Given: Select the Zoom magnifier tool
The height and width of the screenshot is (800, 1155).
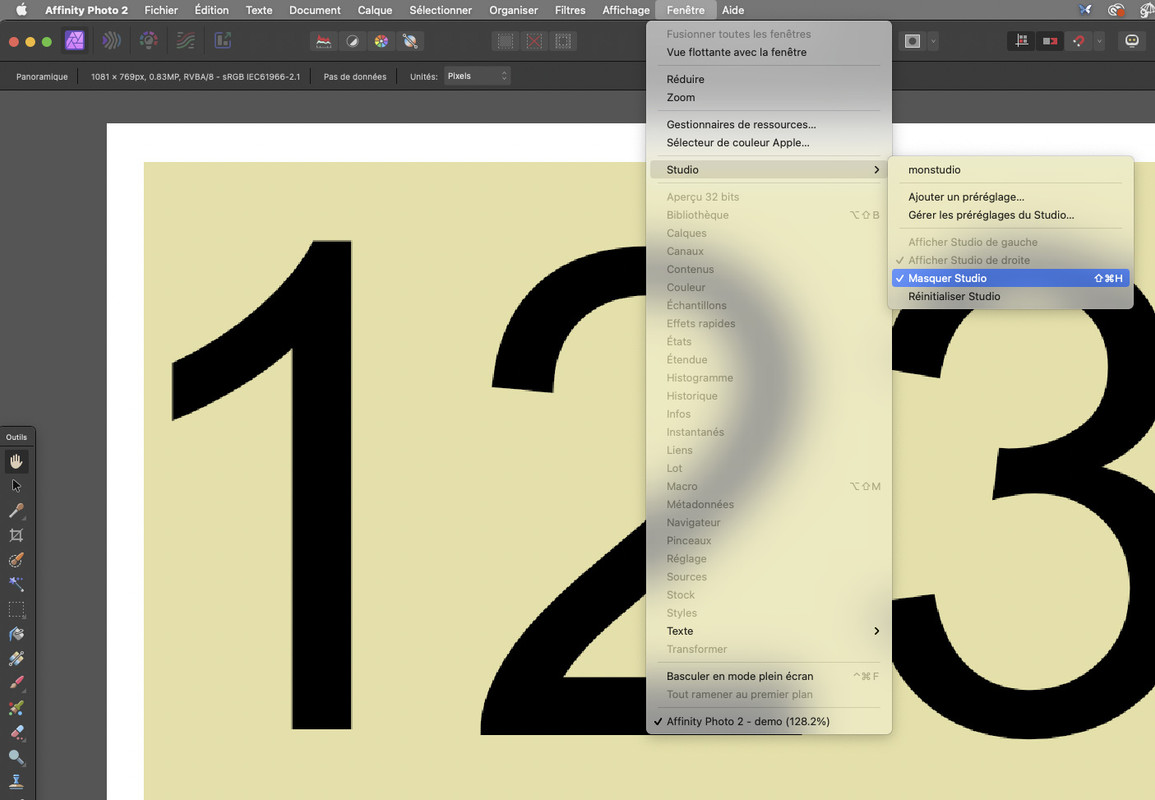Looking at the screenshot, I should pyautogui.click(x=16, y=758).
